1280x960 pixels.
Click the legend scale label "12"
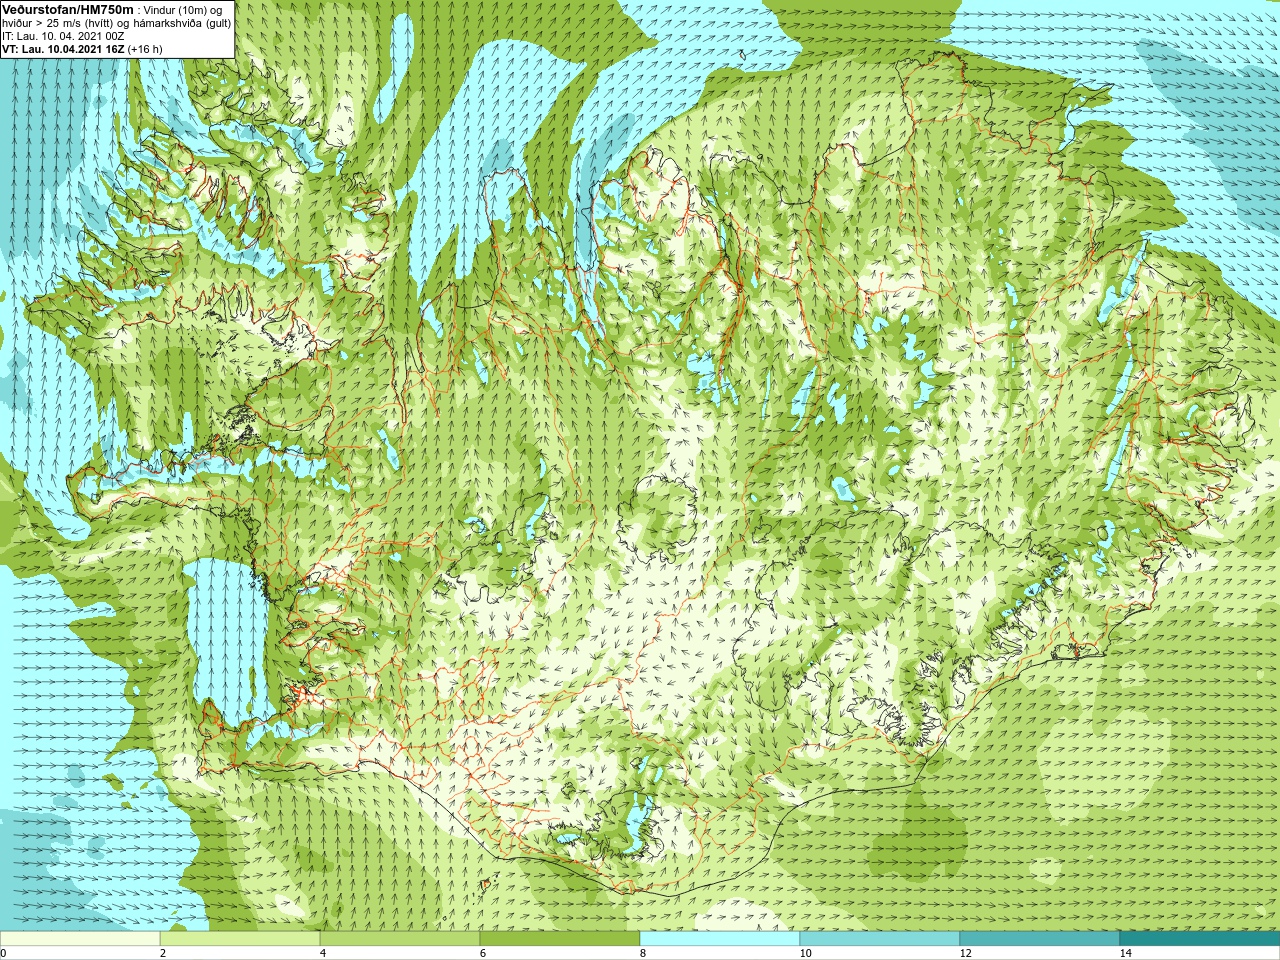pos(965,953)
